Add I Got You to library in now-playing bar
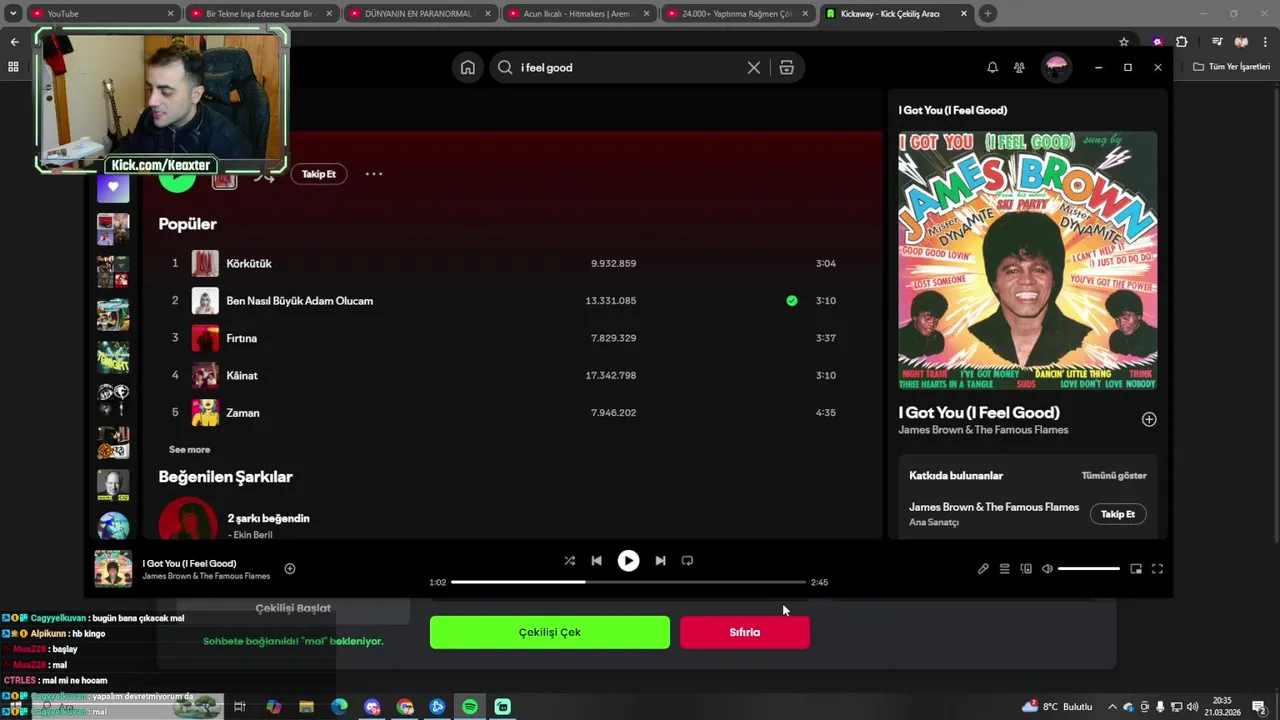The image size is (1280, 720). tap(290, 569)
